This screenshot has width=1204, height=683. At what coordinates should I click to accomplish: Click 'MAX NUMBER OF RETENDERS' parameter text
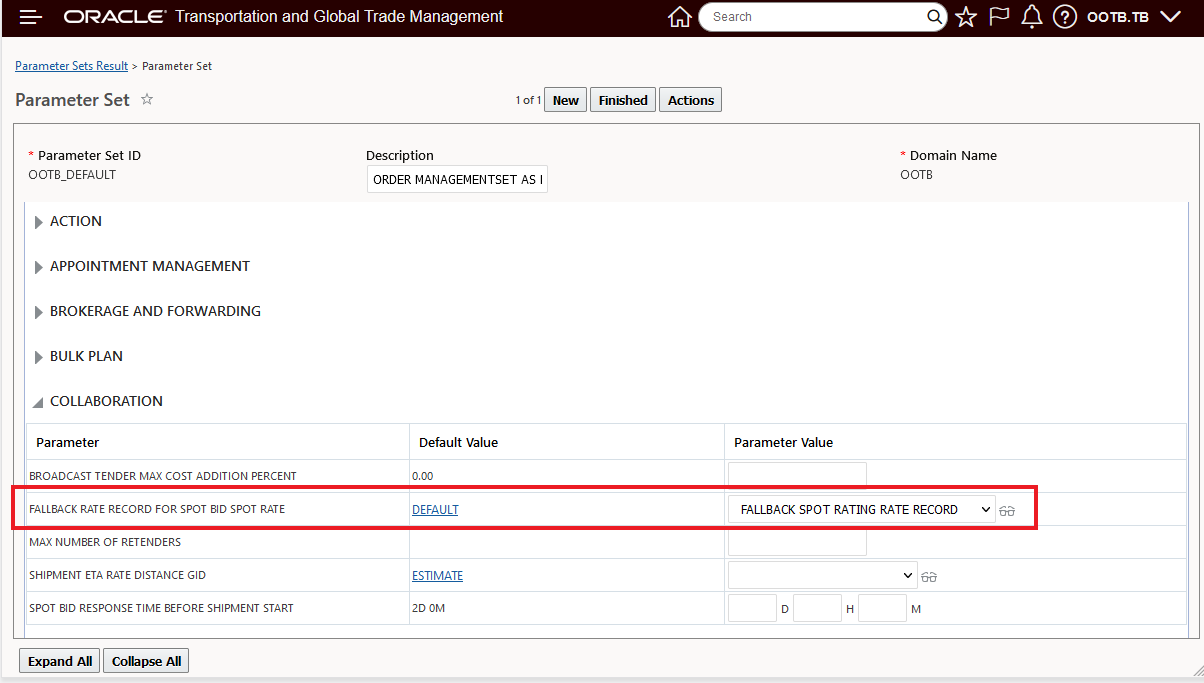[x=105, y=542]
